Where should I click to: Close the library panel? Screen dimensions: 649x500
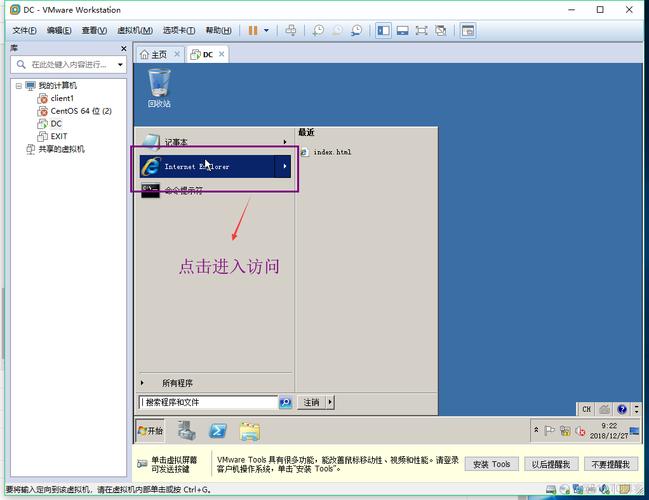[123, 49]
